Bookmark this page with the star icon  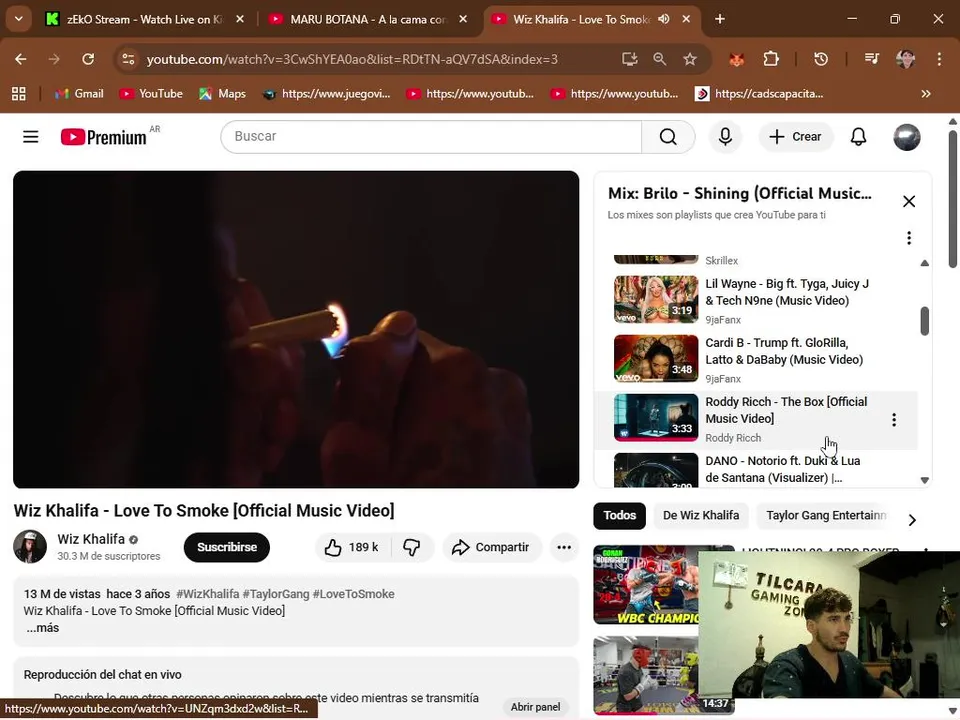click(x=690, y=59)
